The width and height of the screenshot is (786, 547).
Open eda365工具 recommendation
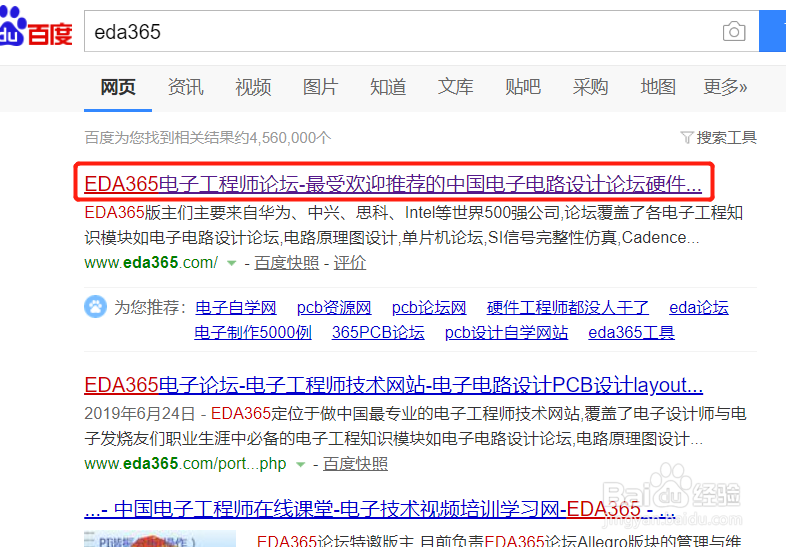632,332
